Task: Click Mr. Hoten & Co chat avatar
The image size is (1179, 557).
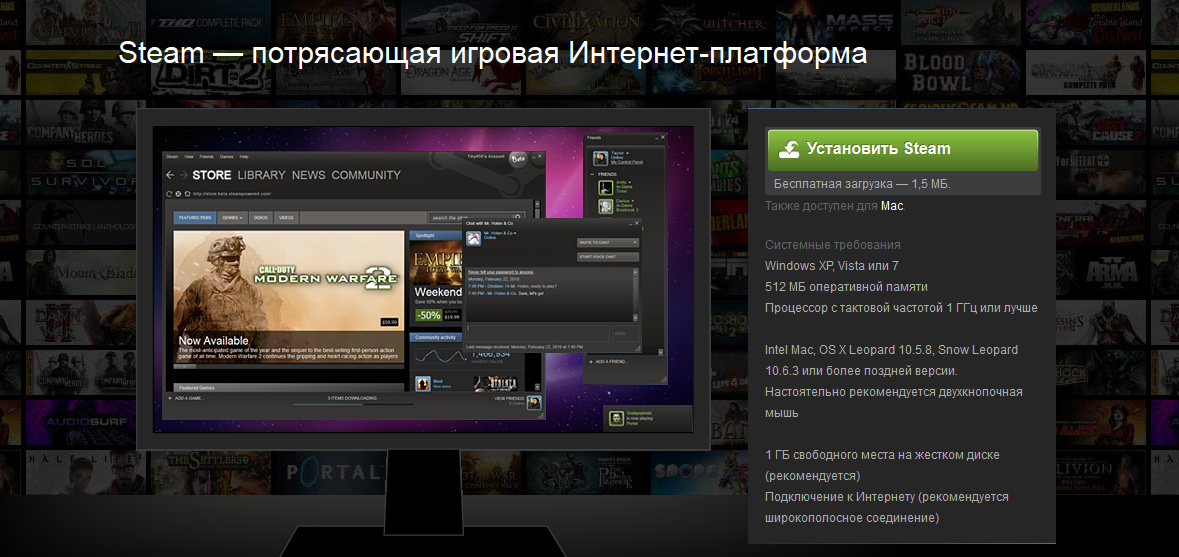Action: pyautogui.click(x=474, y=238)
